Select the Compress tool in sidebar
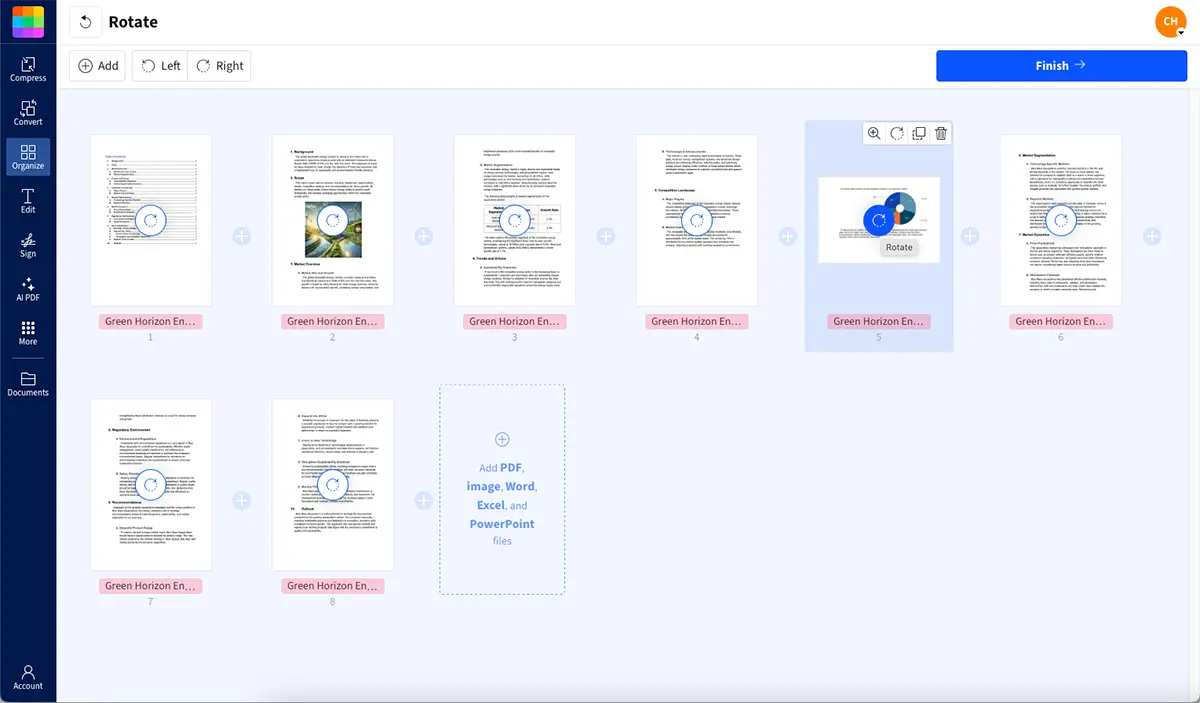 coord(27,68)
